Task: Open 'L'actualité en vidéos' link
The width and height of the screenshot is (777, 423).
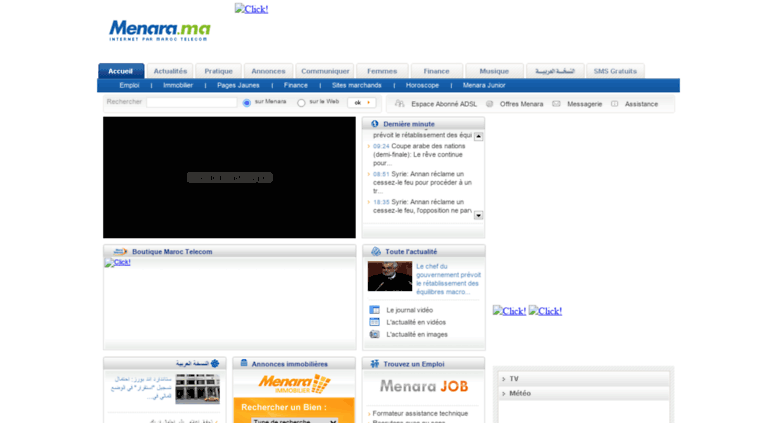Action: 416,322
